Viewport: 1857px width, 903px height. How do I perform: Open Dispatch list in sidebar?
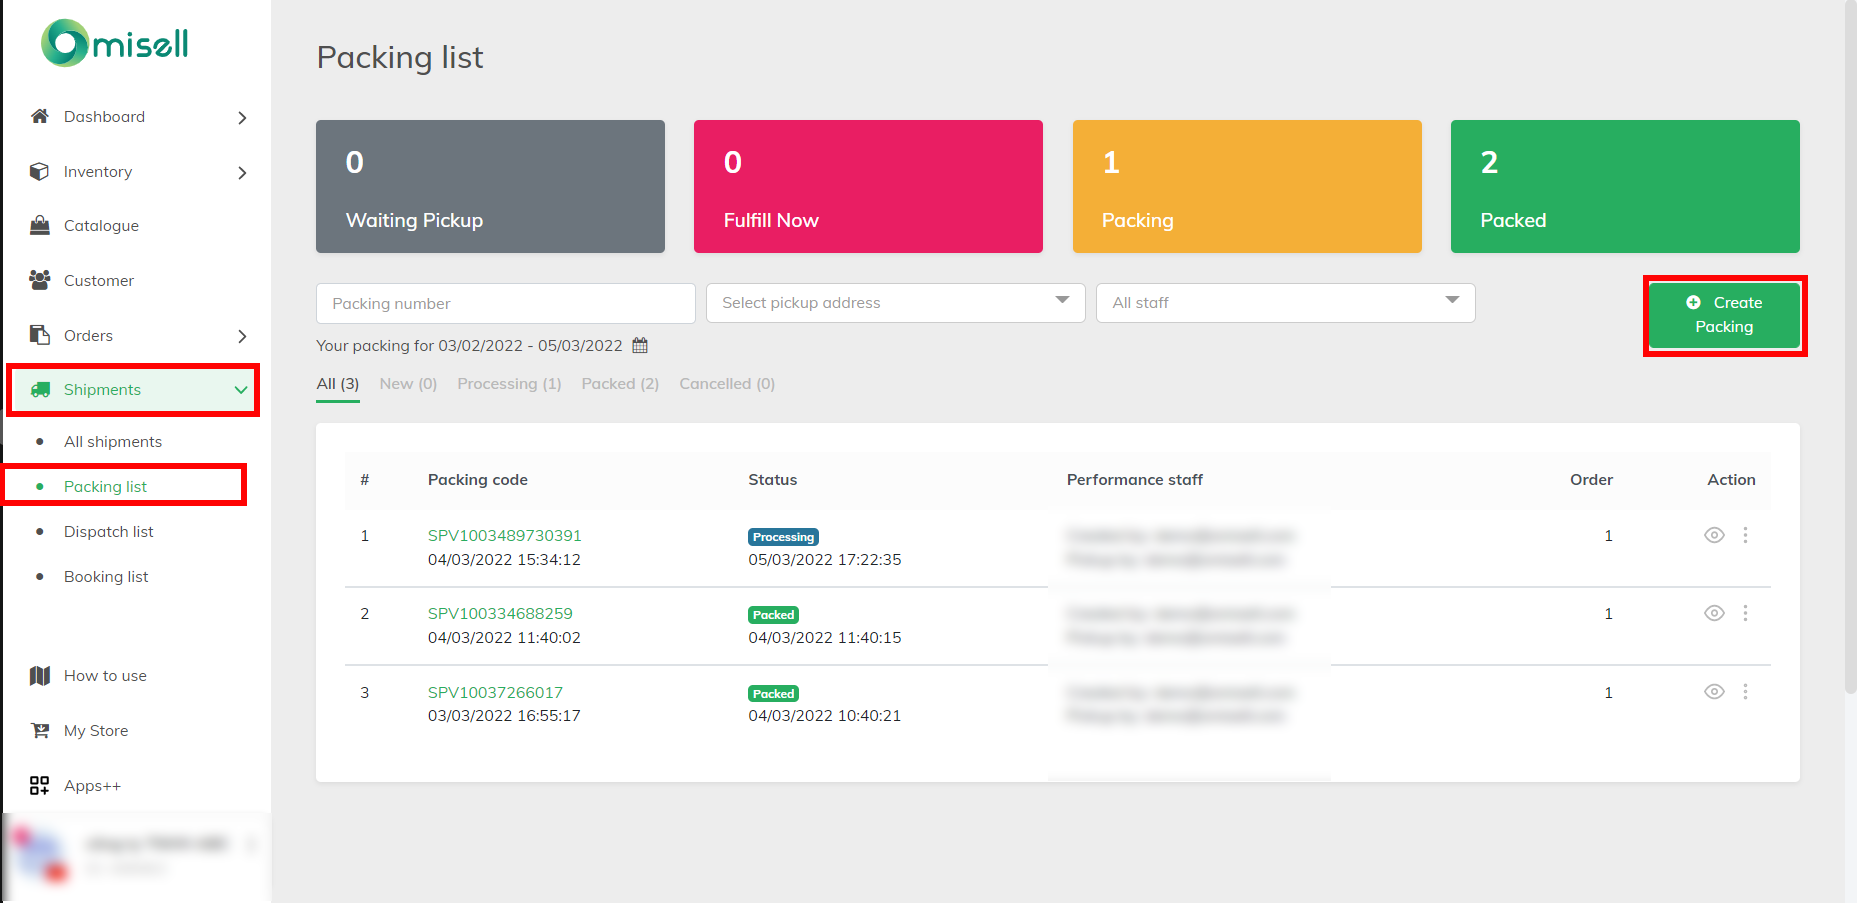point(109,532)
